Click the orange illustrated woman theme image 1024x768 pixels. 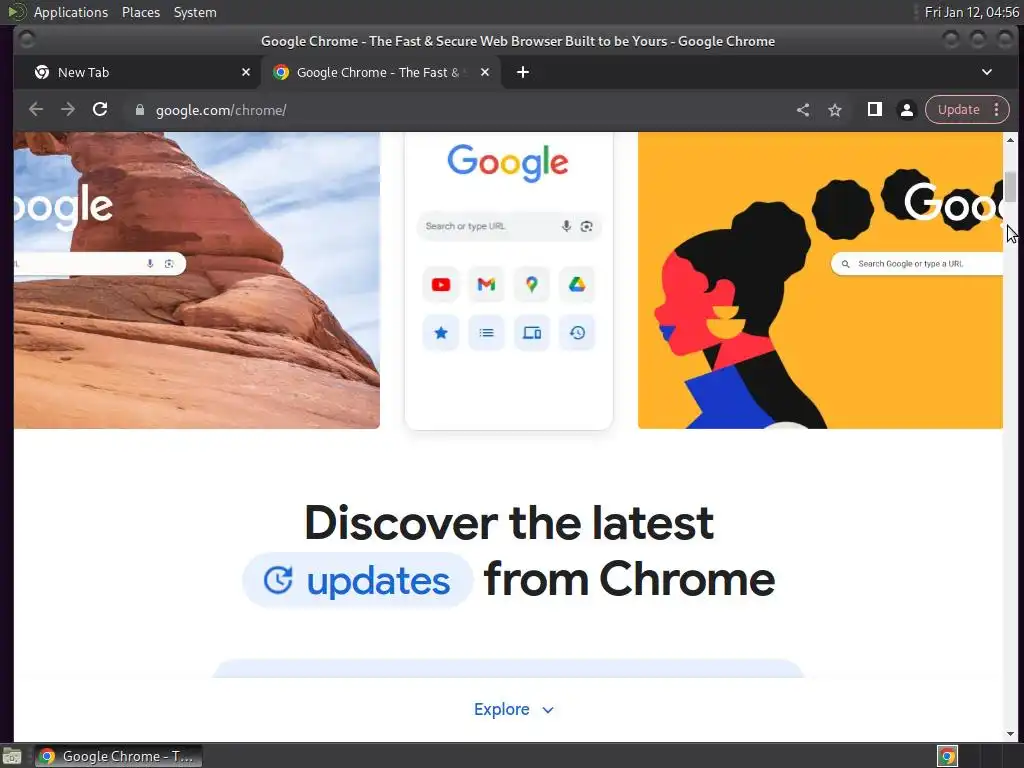820,281
